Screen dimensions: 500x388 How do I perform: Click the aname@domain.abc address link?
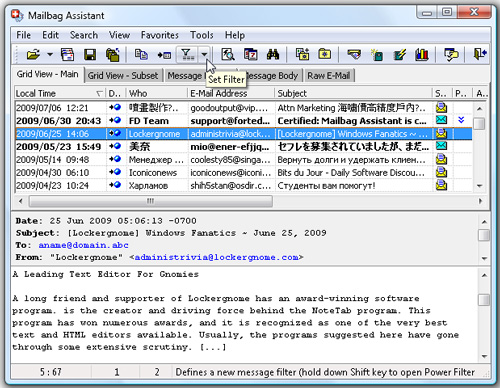coord(83,245)
